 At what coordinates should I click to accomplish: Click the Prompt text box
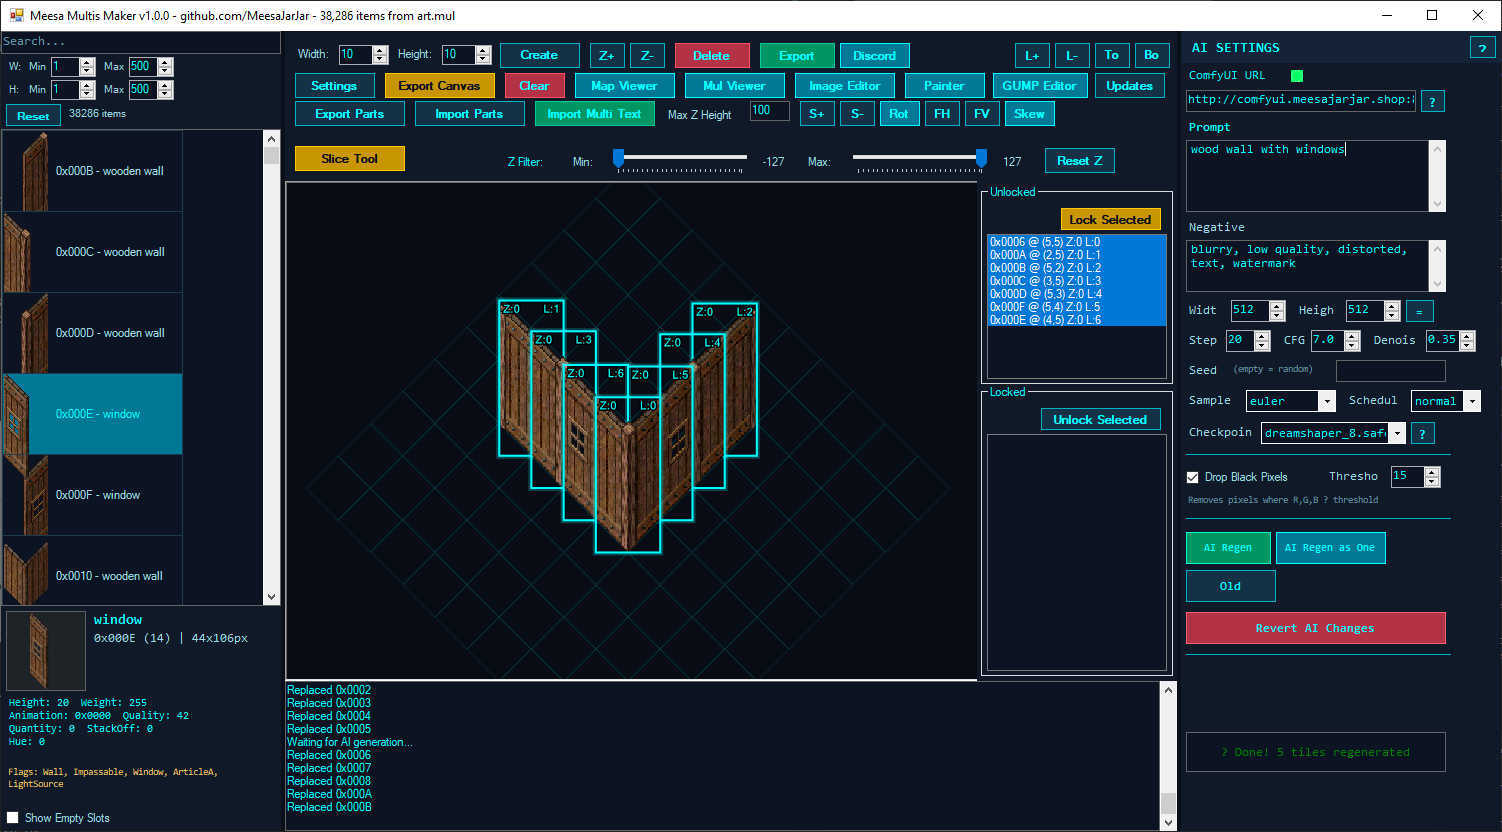click(1309, 176)
